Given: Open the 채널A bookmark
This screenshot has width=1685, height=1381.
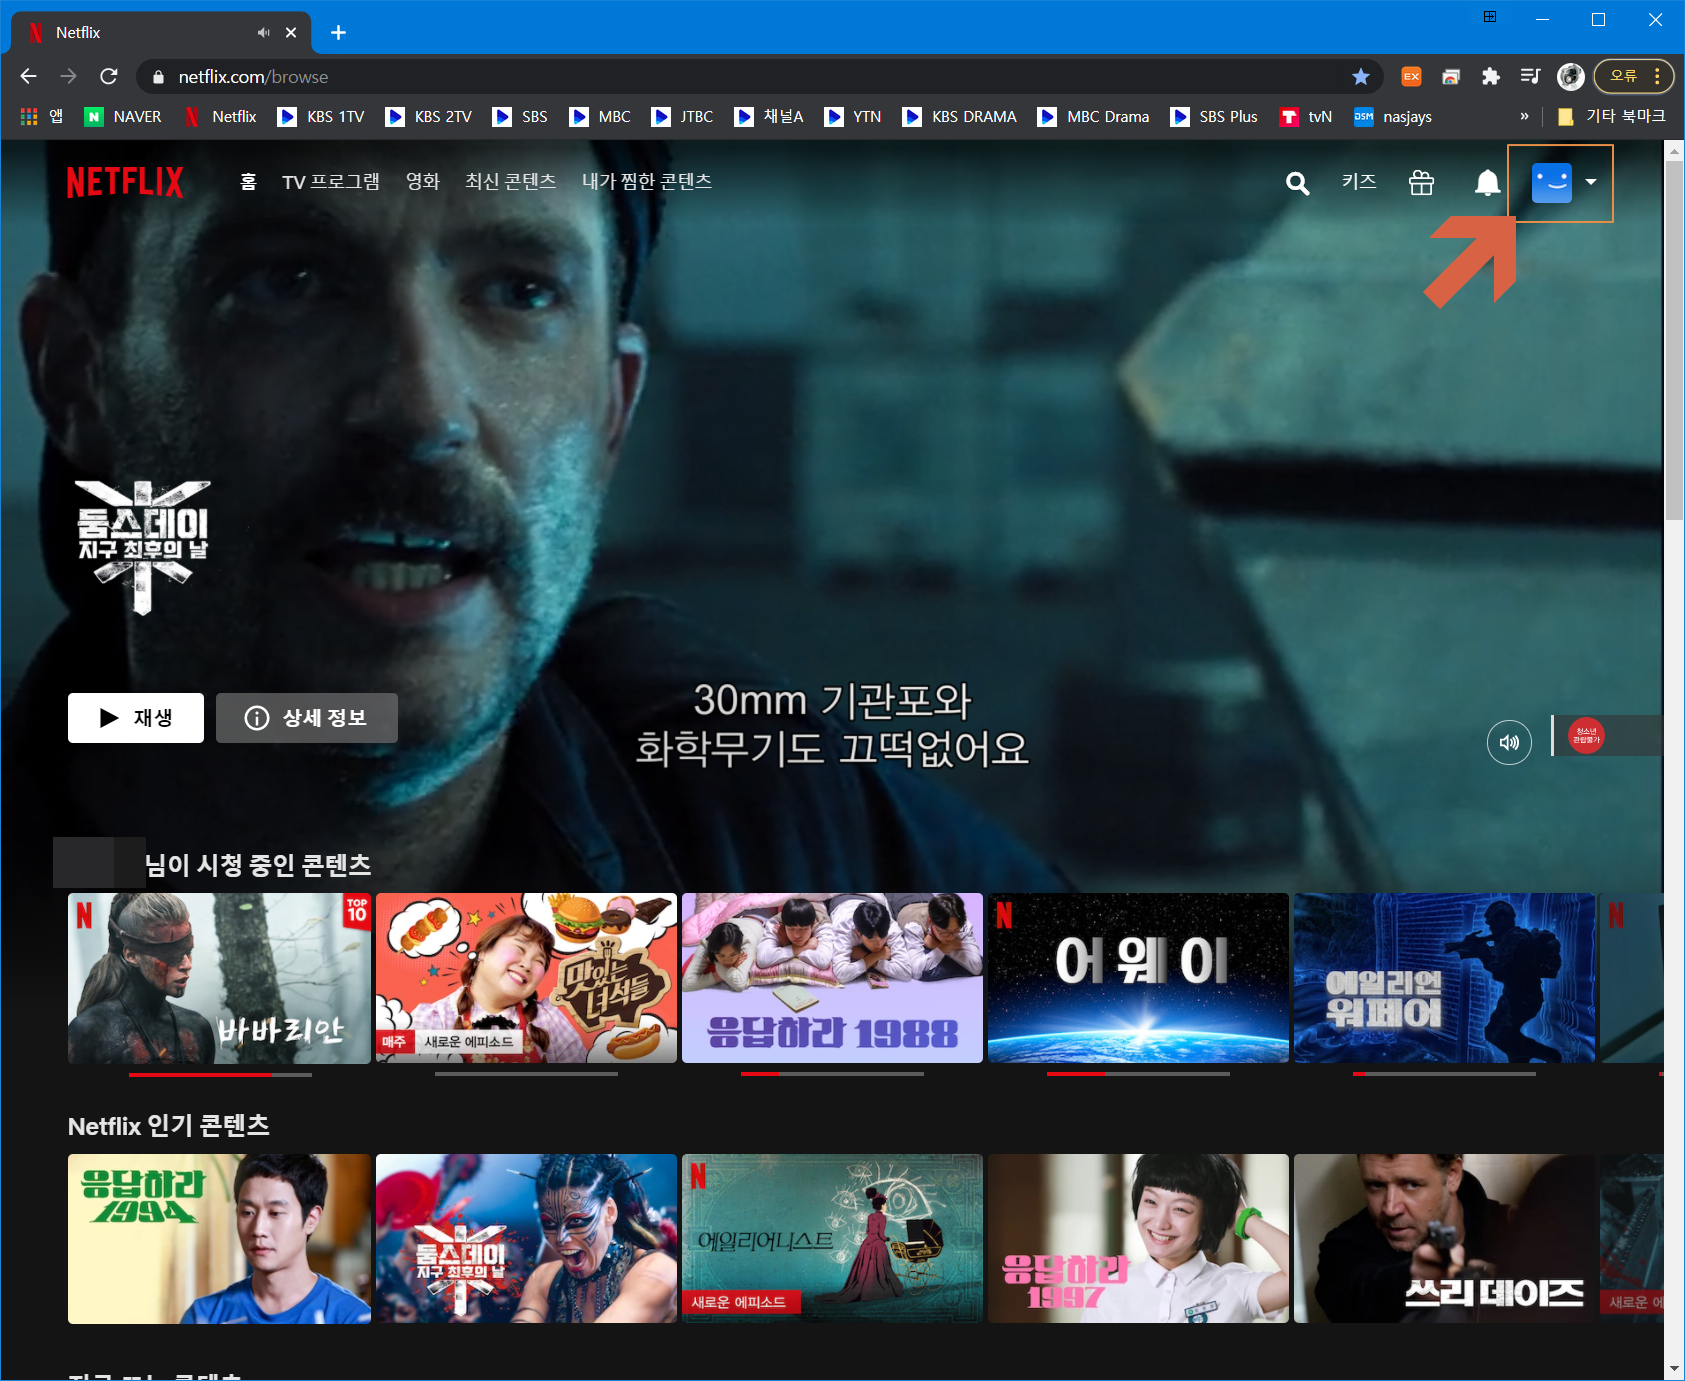Looking at the screenshot, I should coord(769,117).
